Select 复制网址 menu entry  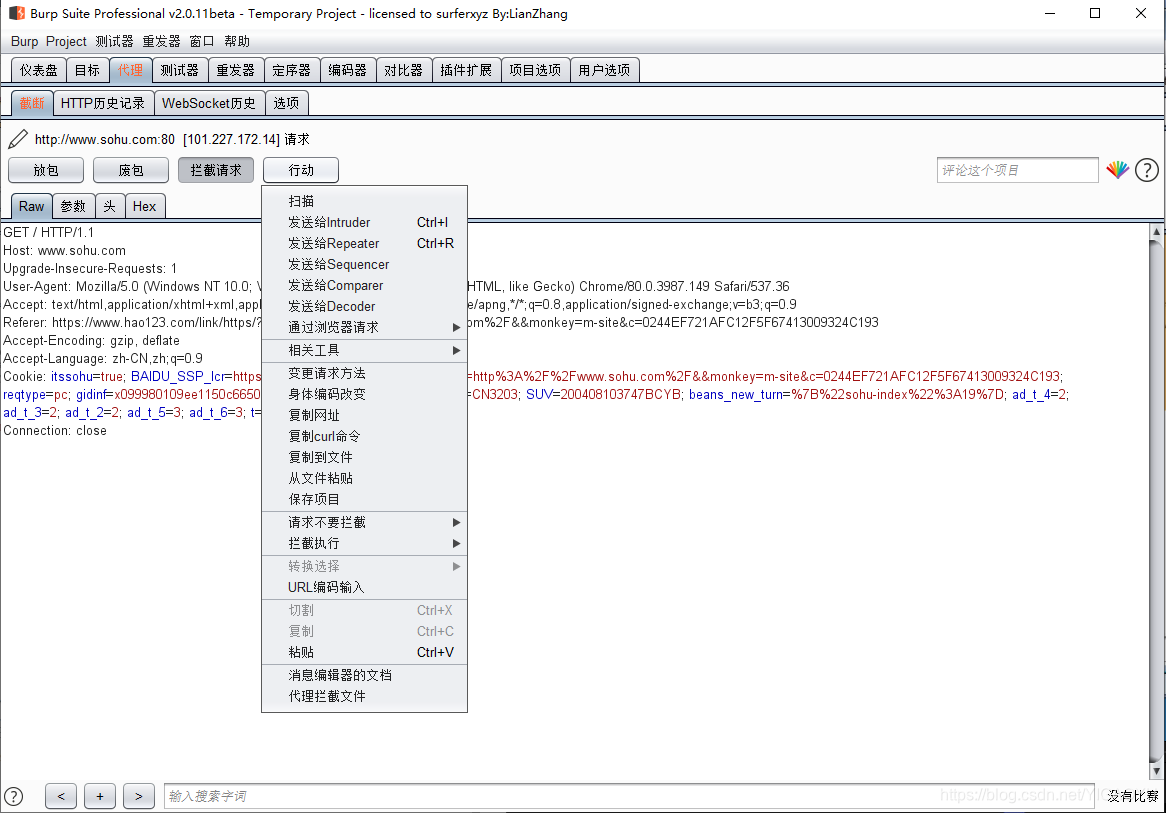tap(364, 415)
